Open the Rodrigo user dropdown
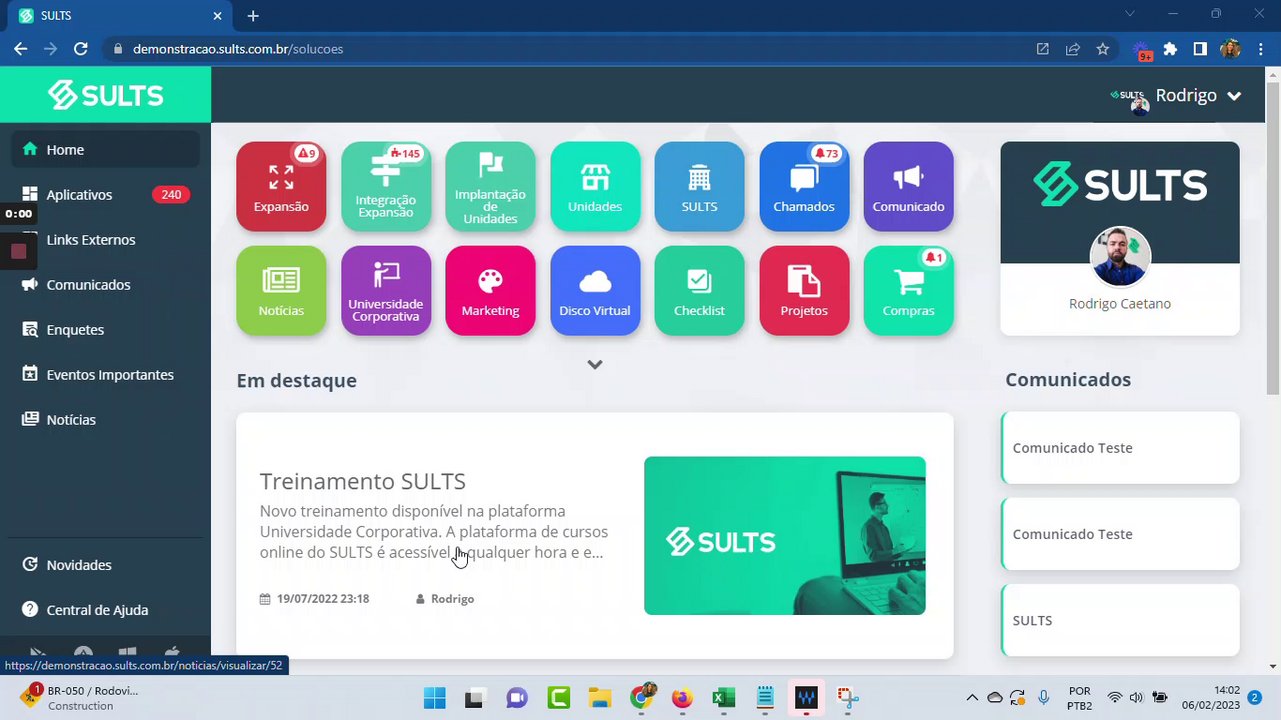 [x=1177, y=96]
